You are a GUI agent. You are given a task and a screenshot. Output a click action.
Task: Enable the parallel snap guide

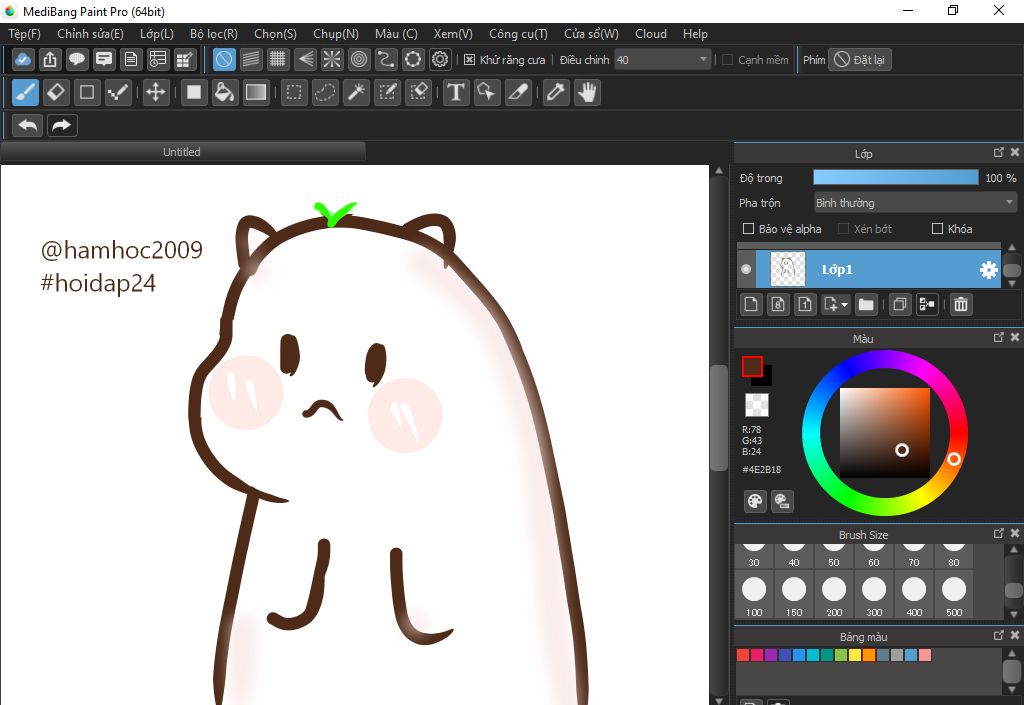pos(251,59)
